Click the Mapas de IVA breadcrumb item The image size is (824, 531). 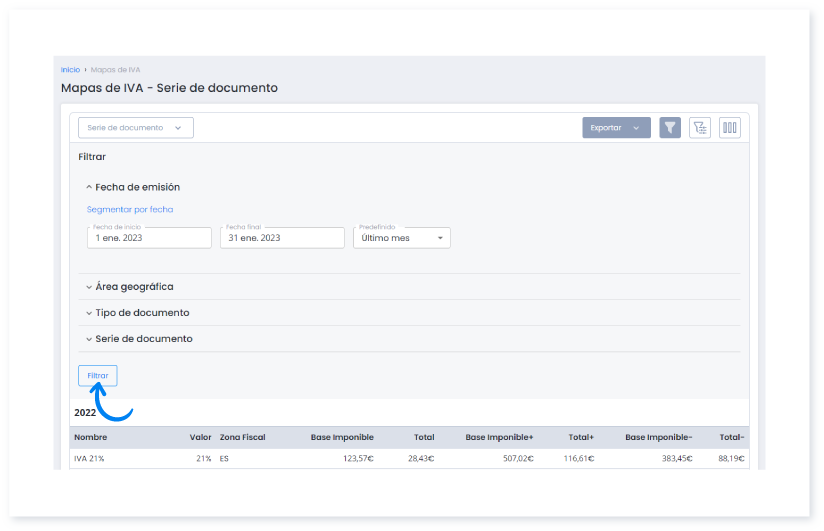tap(115, 70)
